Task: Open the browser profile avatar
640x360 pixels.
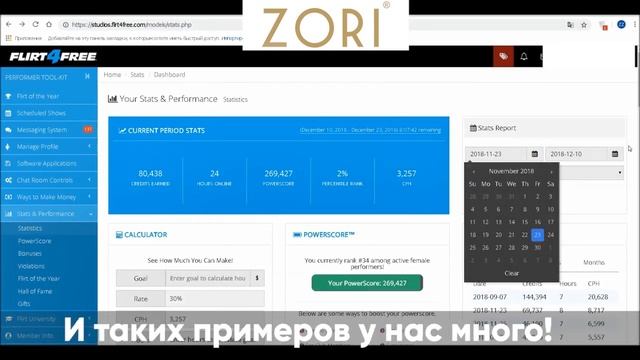Action: coord(621,24)
